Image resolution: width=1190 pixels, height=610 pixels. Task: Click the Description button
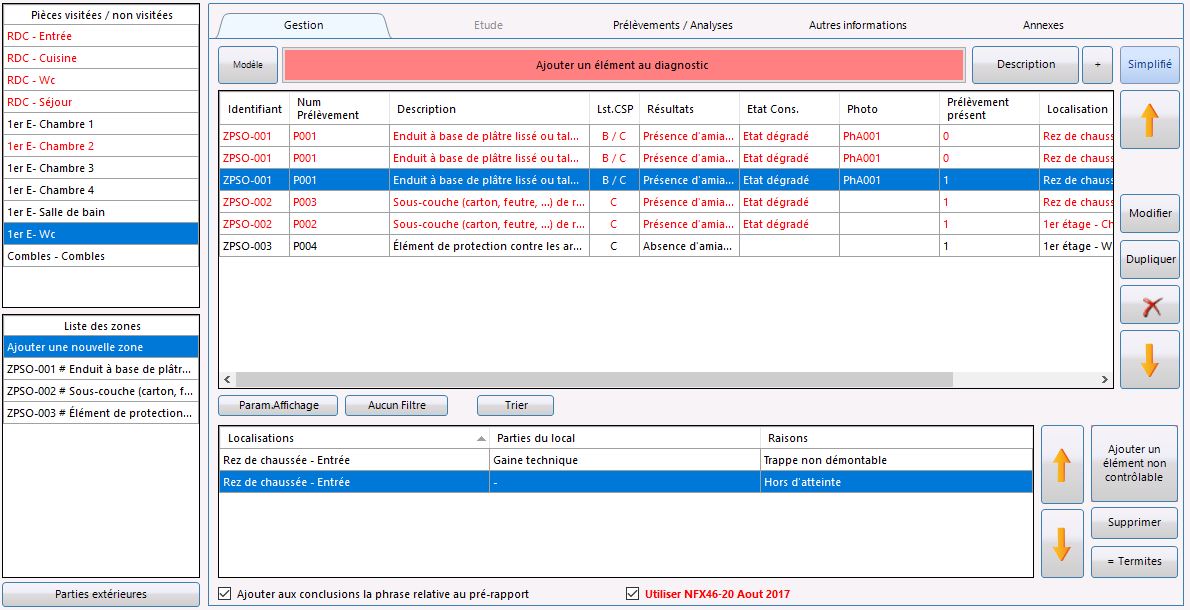point(1025,64)
